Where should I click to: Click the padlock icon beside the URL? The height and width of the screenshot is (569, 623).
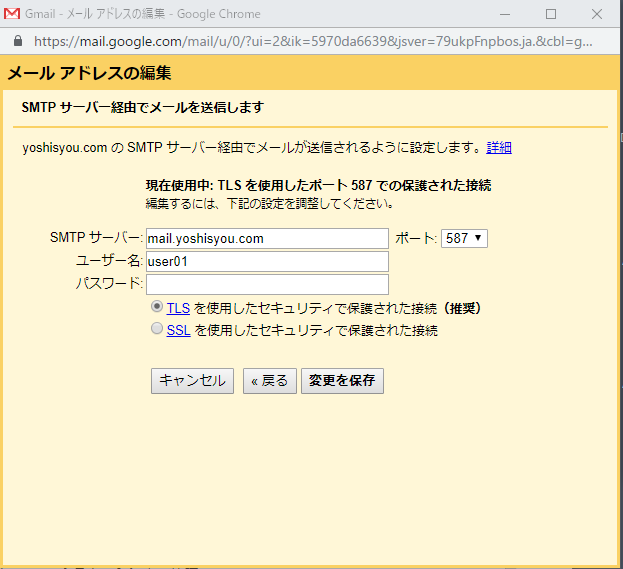16,42
